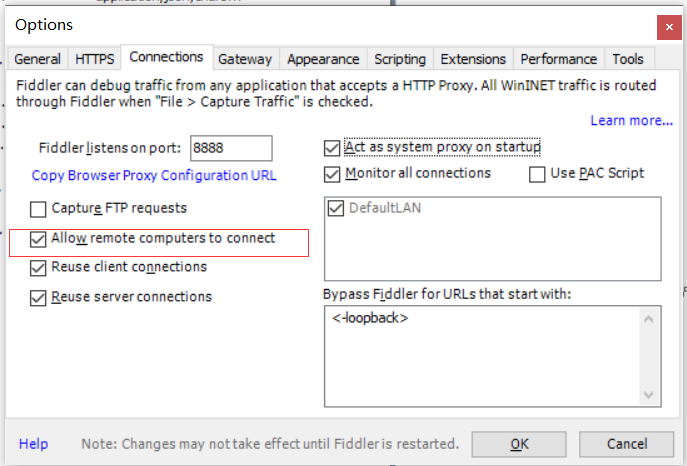Image resolution: width=687 pixels, height=466 pixels.
Task: Select the Tools tab
Action: tap(628, 59)
